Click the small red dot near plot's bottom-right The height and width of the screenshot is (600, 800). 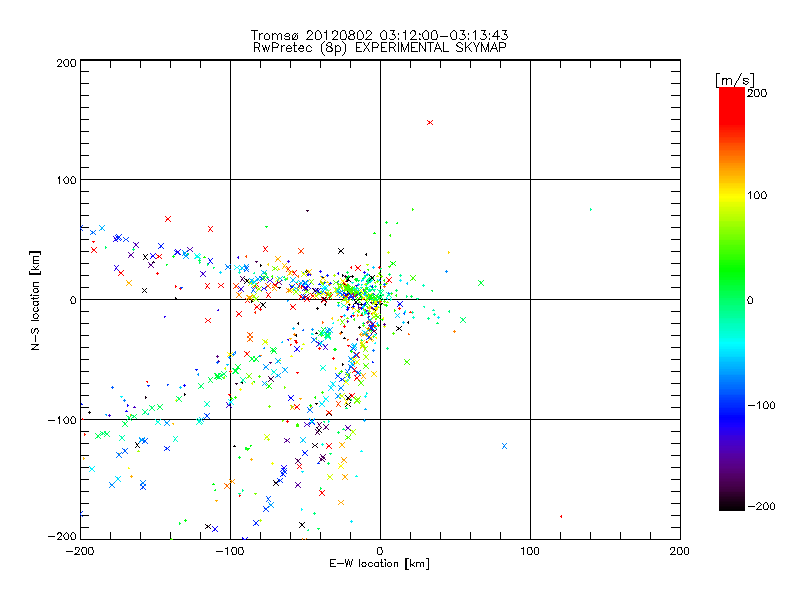[x=561, y=516]
